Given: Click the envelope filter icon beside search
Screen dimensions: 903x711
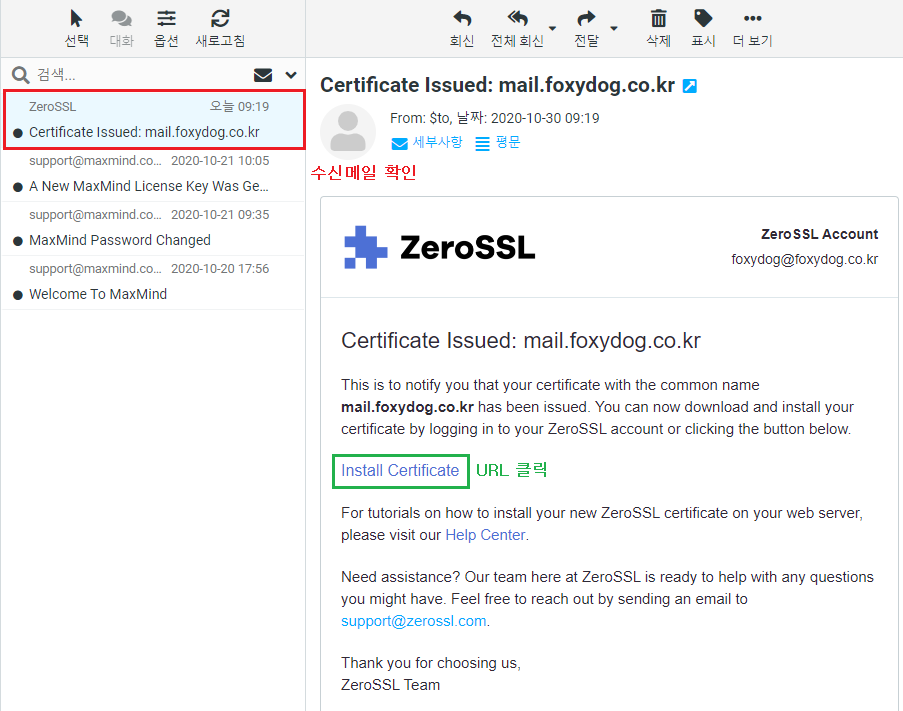Looking at the screenshot, I should [x=263, y=75].
